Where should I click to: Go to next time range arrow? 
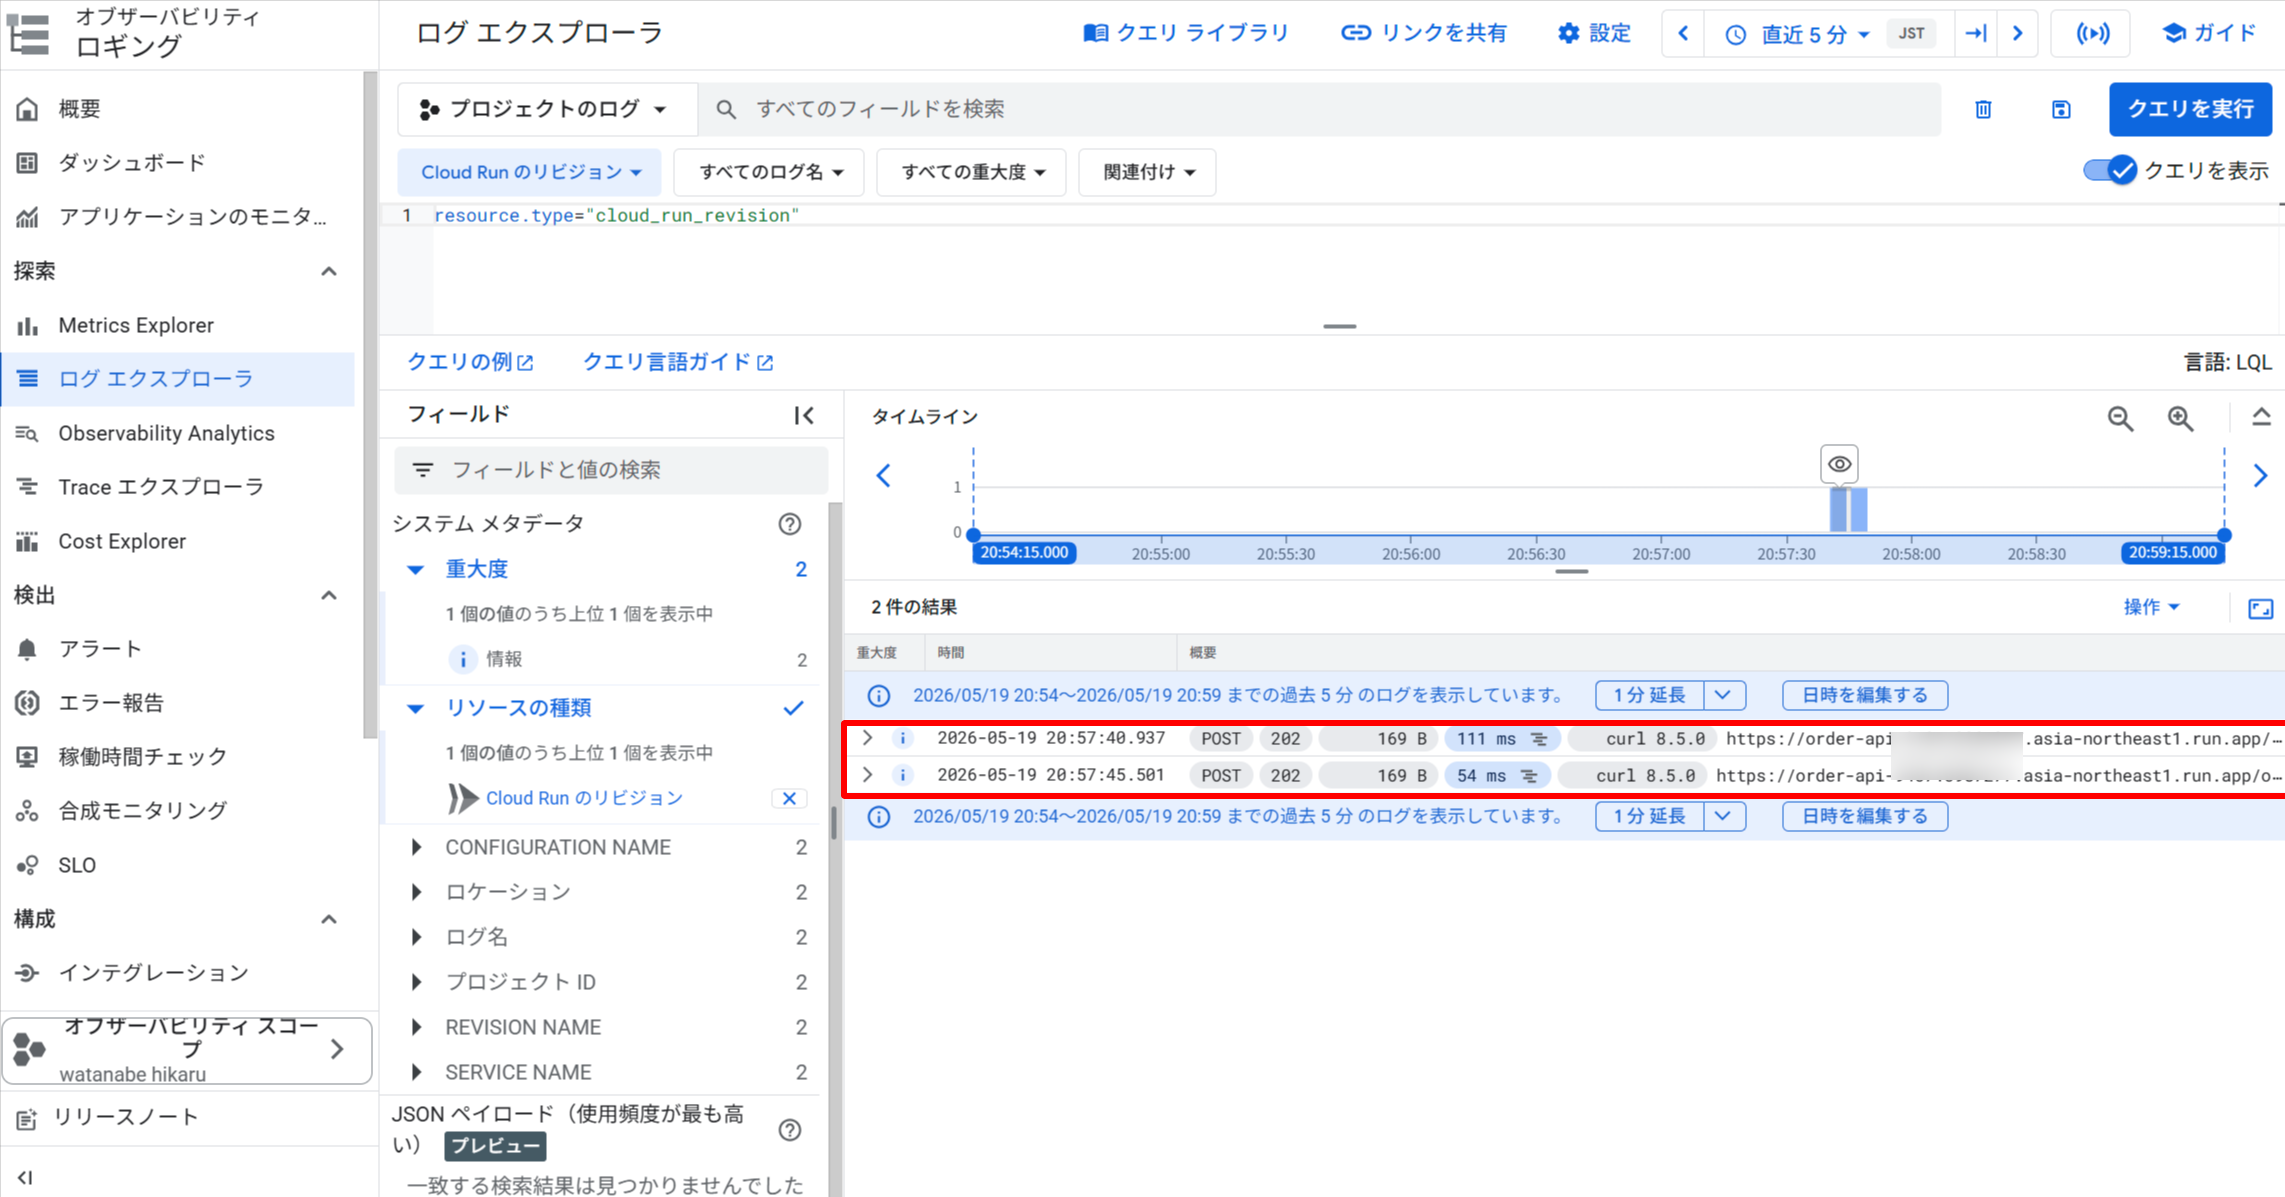pos(2018,34)
